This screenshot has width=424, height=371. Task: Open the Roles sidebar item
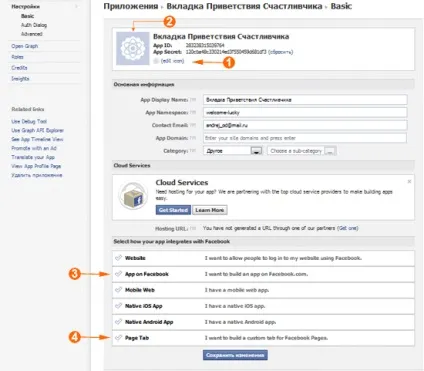(x=17, y=57)
